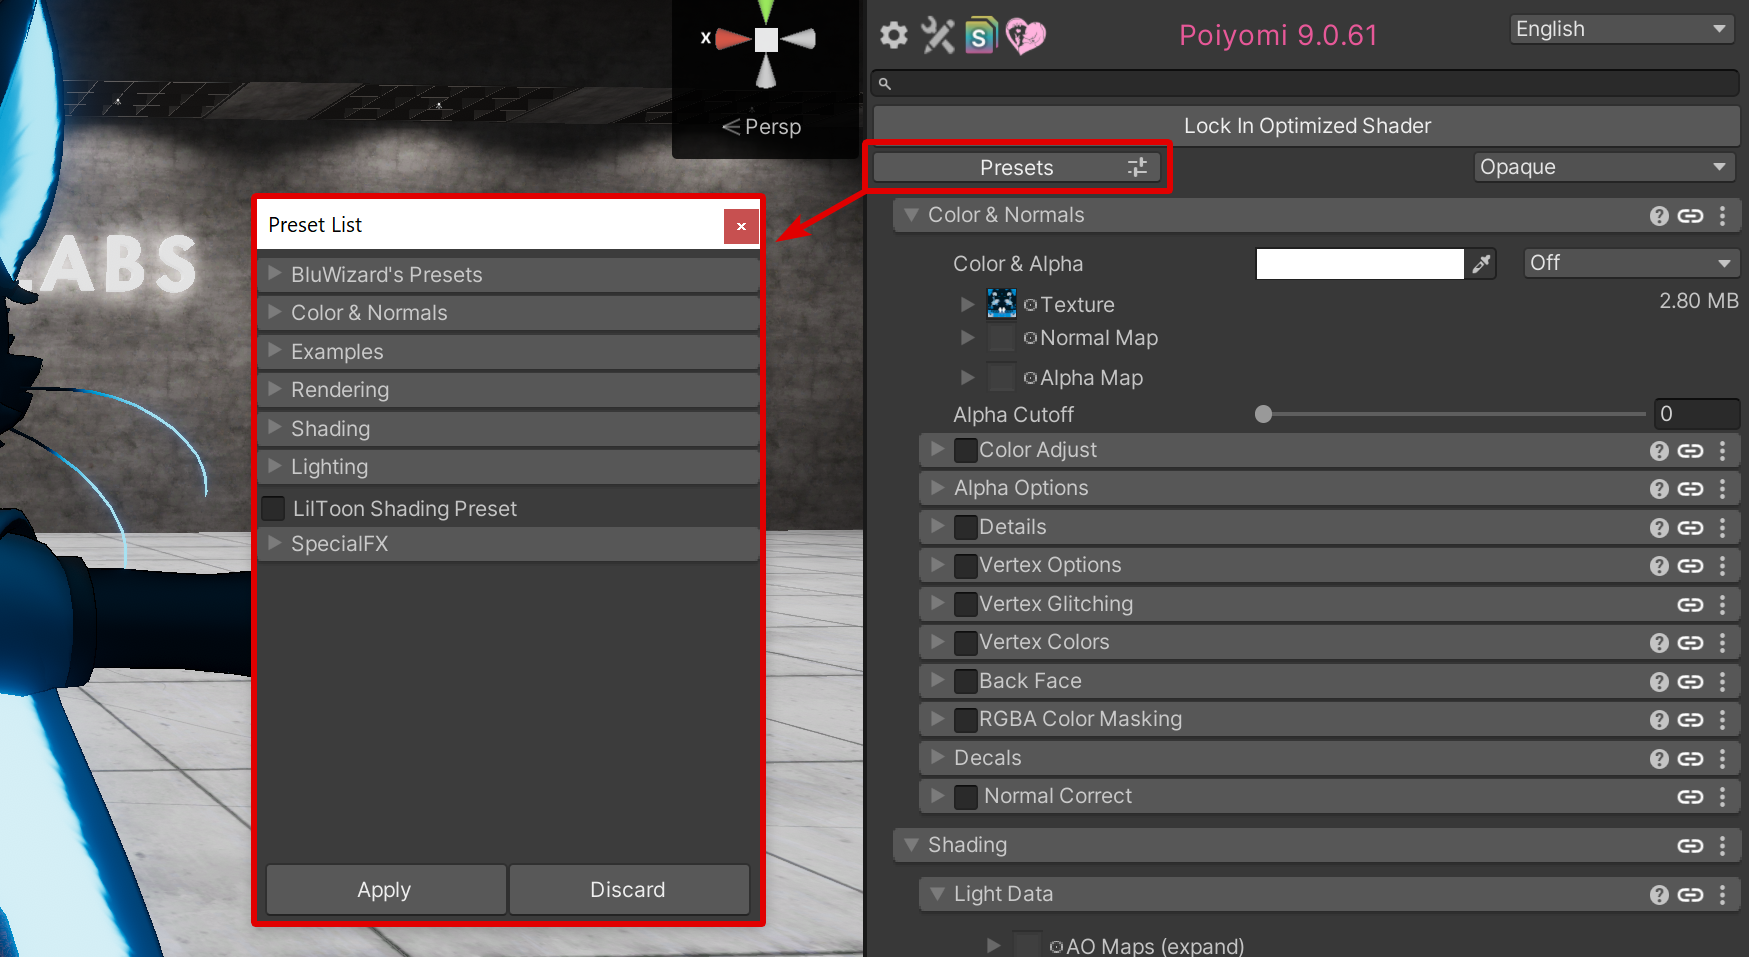Open the English language dropdown
This screenshot has width=1749, height=957.
pos(1621,29)
